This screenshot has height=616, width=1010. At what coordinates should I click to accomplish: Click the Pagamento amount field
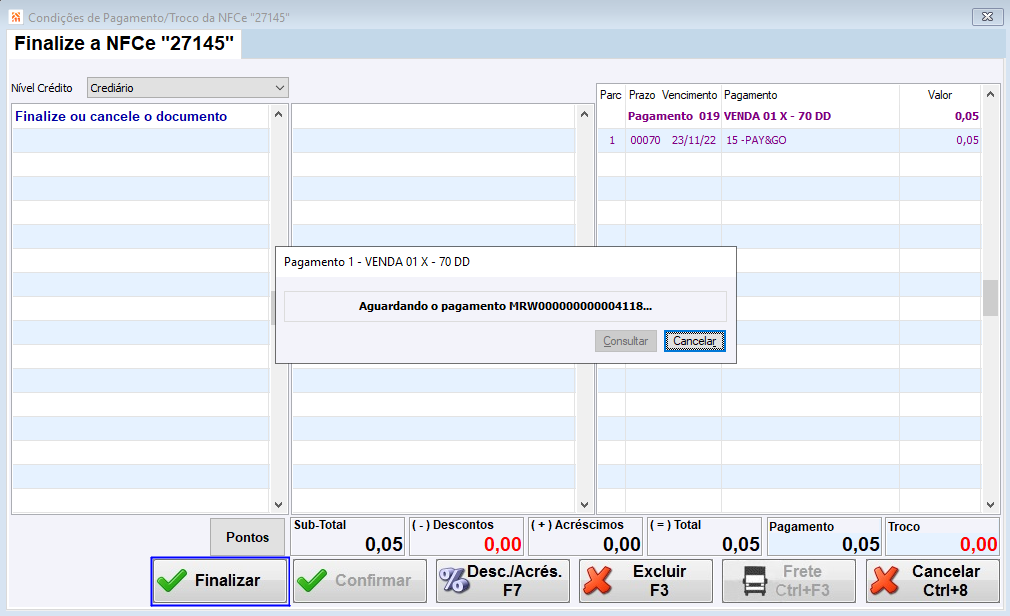(x=824, y=537)
